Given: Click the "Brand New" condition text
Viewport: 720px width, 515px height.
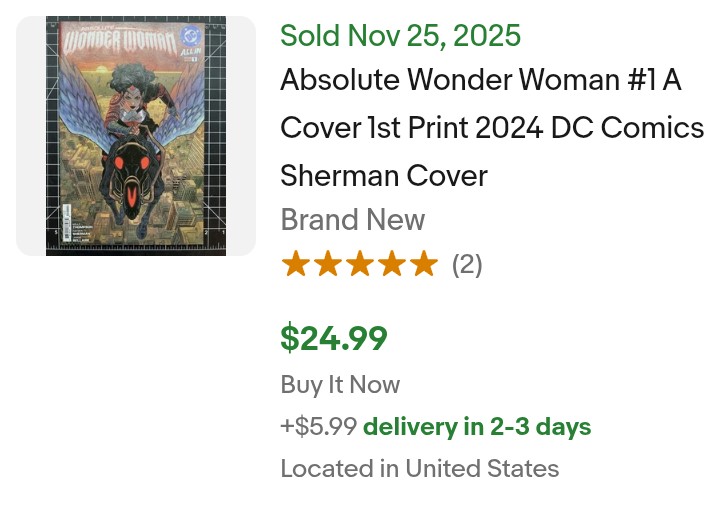Looking at the screenshot, I should click(352, 220).
